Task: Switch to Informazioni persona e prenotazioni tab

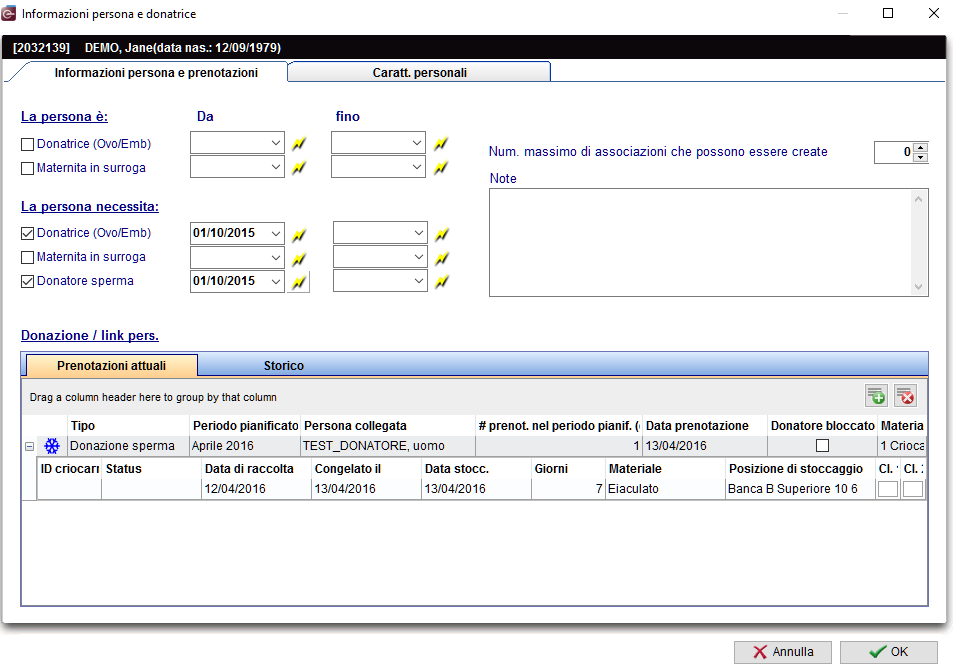Action: [156, 72]
